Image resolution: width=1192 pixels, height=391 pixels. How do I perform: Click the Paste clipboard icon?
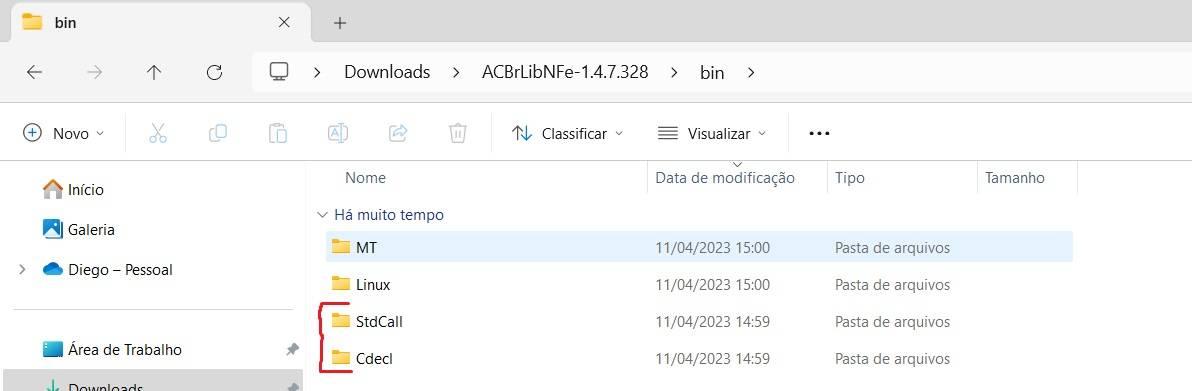277,133
